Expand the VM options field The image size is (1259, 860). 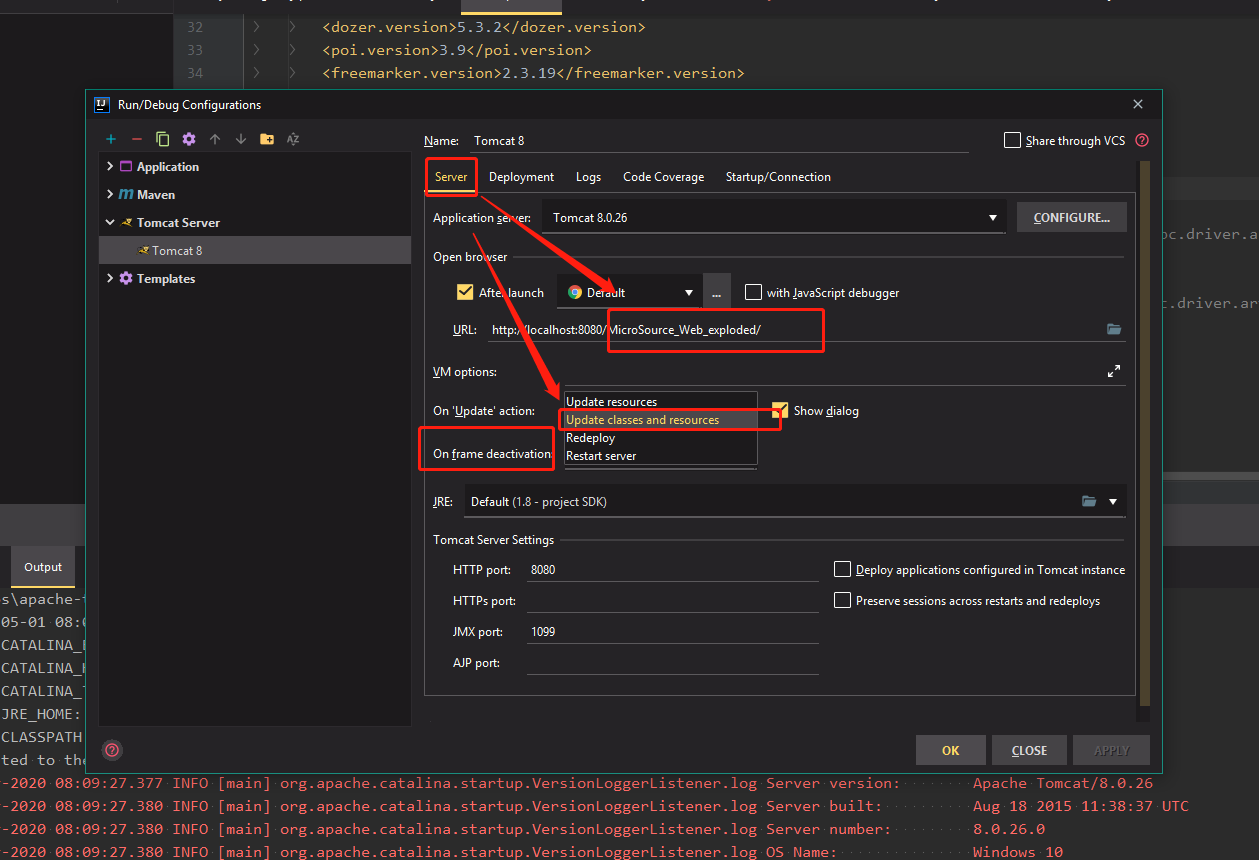coord(1114,370)
